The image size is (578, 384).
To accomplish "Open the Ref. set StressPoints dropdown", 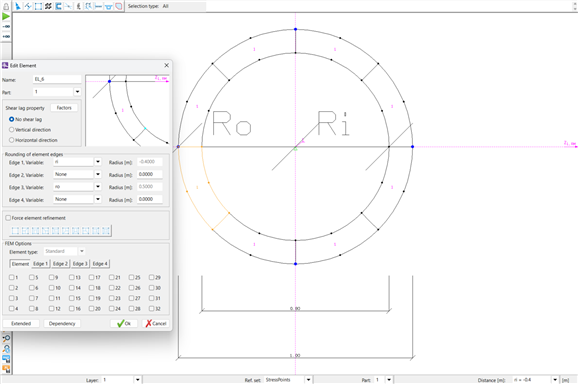I will point(308,380).
